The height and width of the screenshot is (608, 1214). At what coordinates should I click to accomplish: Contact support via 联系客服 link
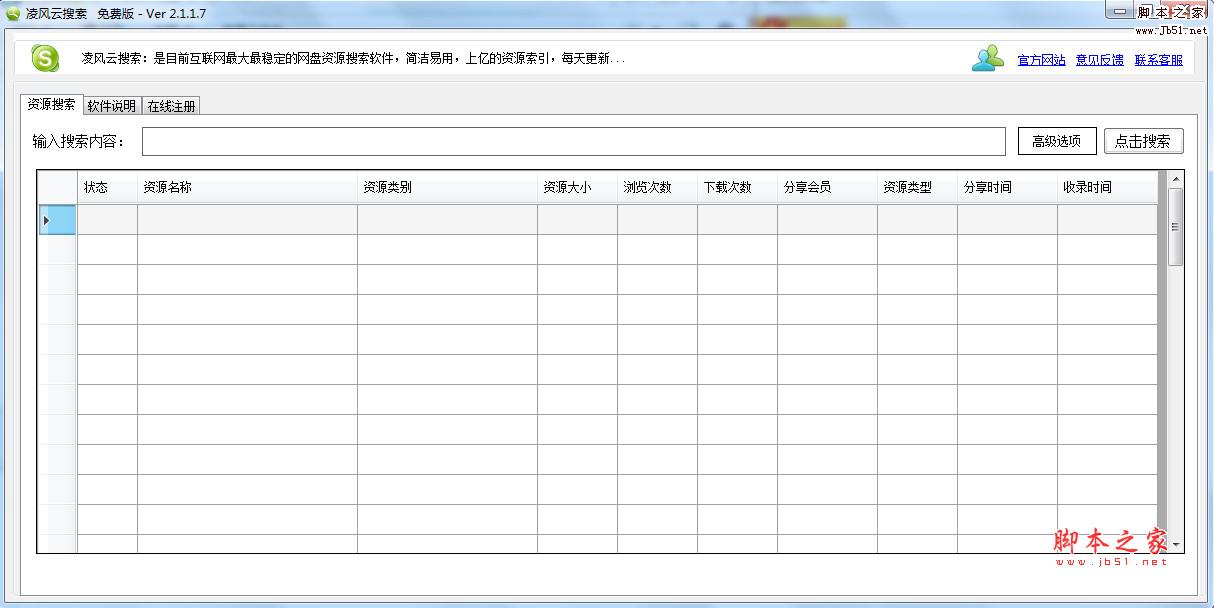[1160, 60]
